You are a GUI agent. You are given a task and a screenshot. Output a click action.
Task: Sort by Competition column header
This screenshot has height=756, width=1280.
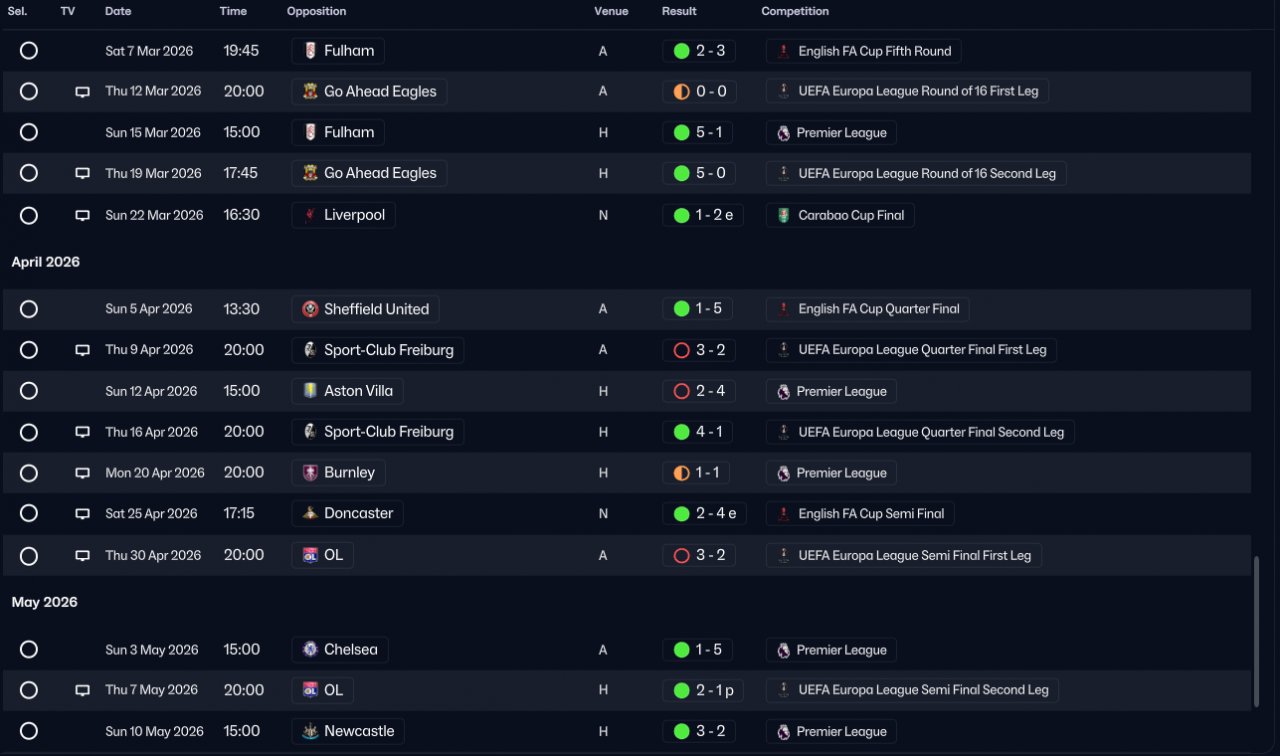click(x=795, y=11)
